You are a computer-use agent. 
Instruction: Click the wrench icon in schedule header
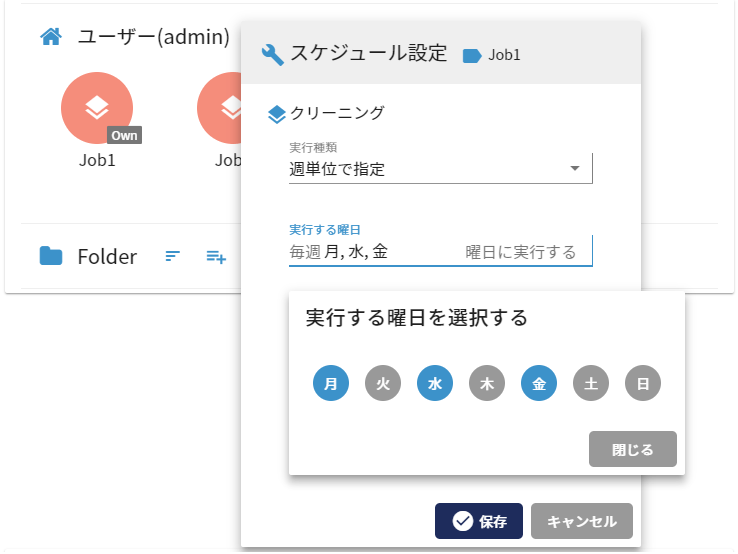point(272,55)
